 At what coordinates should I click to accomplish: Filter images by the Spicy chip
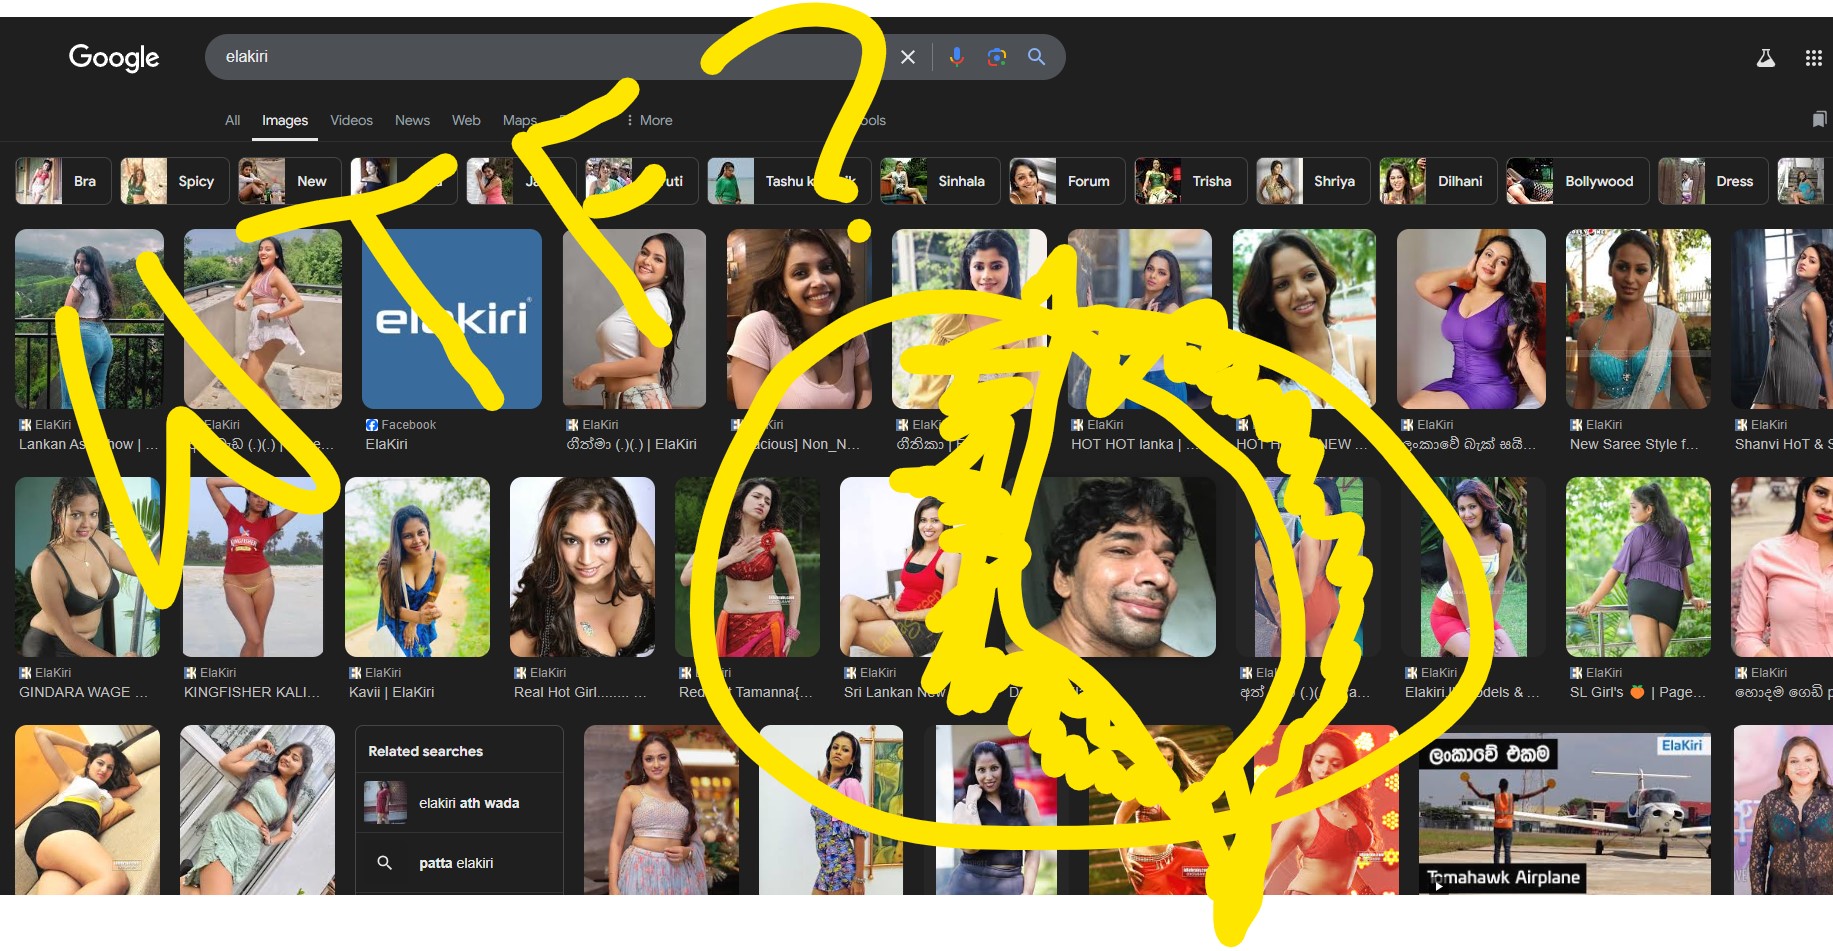pyautogui.click(x=175, y=181)
